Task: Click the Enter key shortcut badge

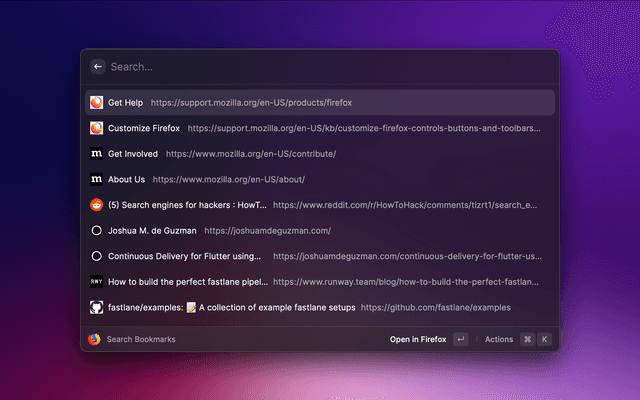Action: (460, 339)
